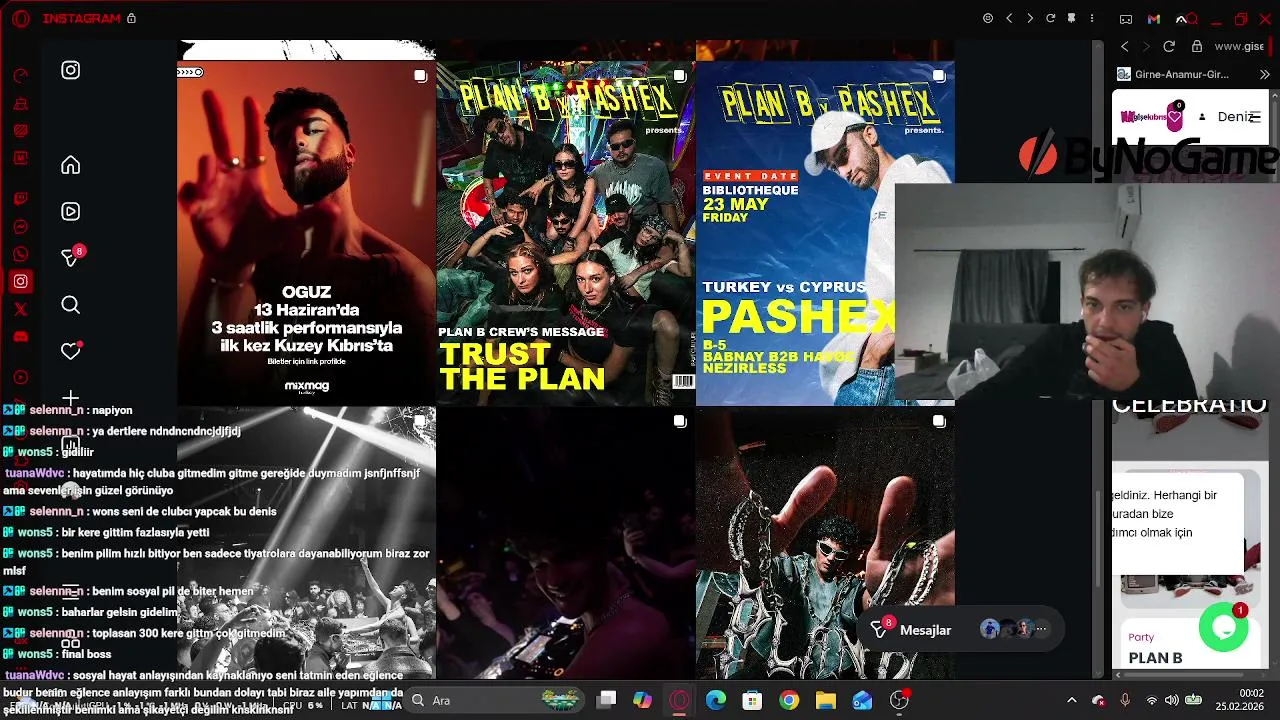Open File Explorer from the taskbar
The image size is (1280, 720).
(x=825, y=700)
